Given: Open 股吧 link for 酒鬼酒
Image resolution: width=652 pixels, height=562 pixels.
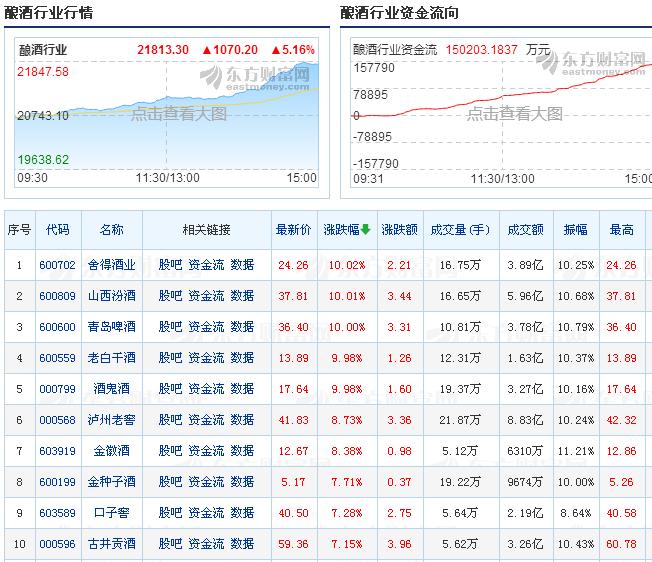Looking at the screenshot, I should 170,389.
